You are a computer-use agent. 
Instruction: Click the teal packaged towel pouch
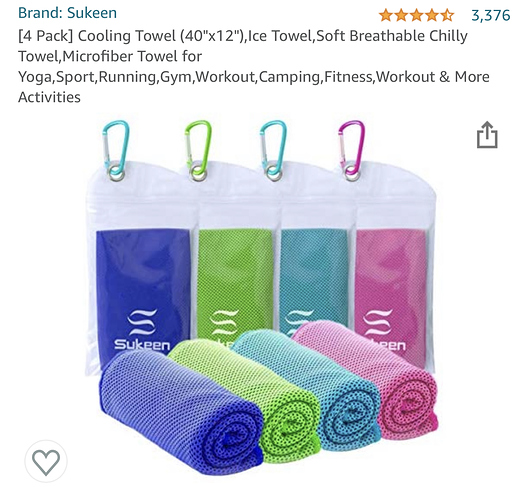(x=314, y=256)
